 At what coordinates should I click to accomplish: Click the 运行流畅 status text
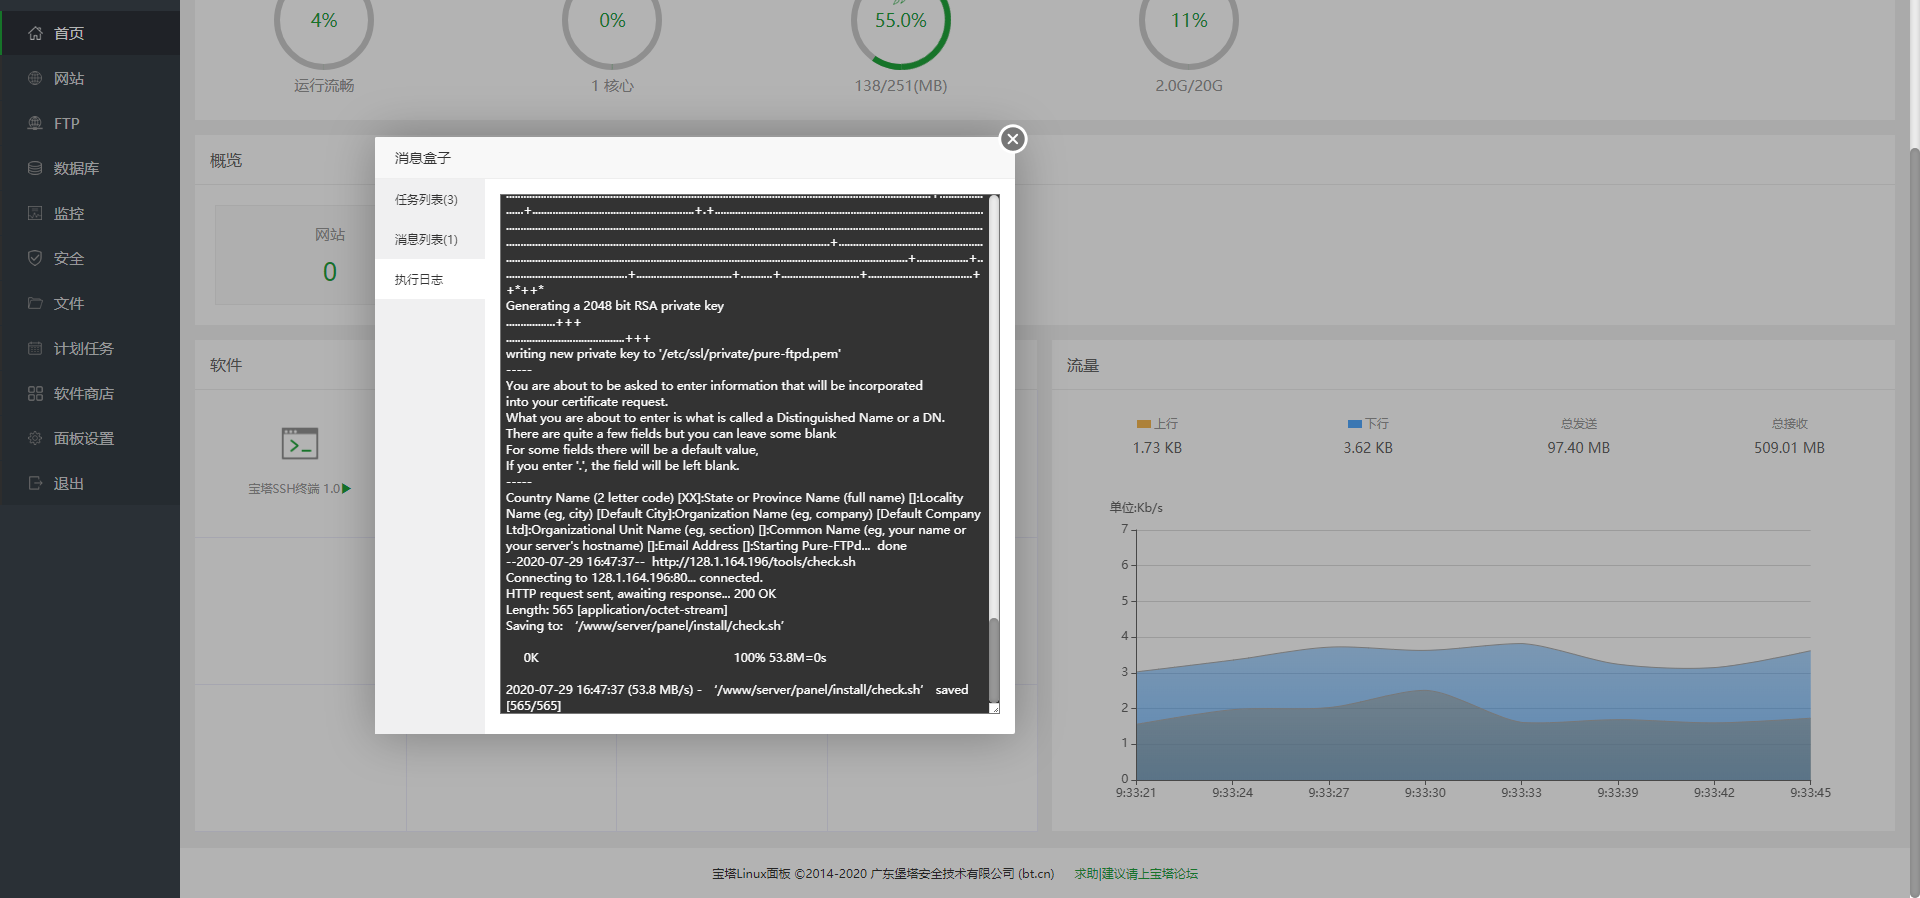tap(324, 86)
